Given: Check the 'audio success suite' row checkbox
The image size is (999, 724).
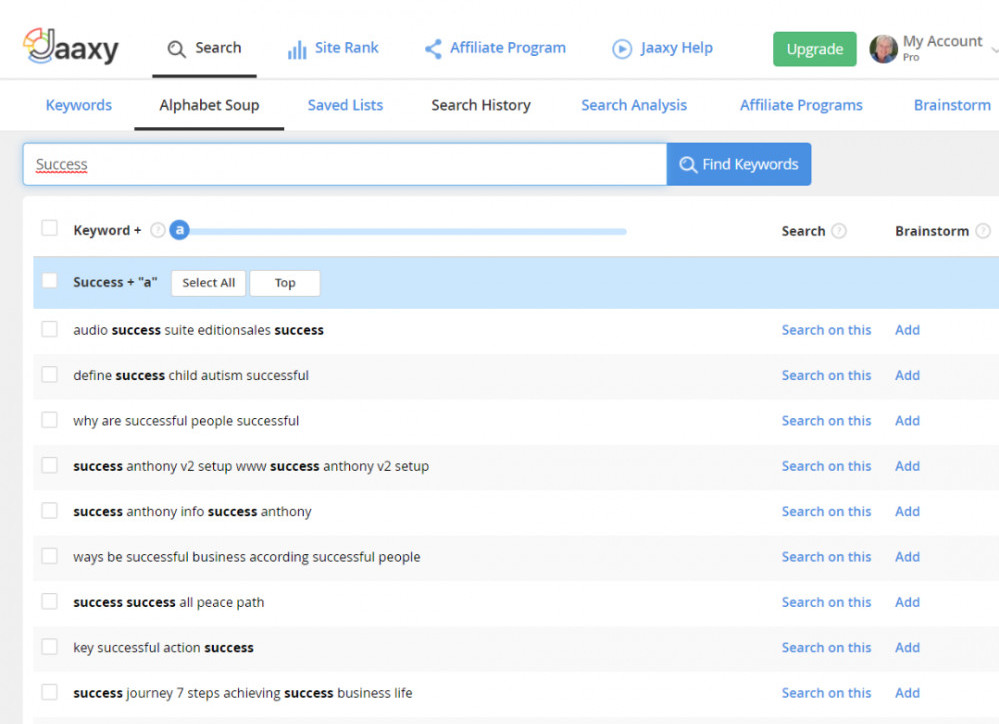Looking at the screenshot, I should click(x=49, y=329).
